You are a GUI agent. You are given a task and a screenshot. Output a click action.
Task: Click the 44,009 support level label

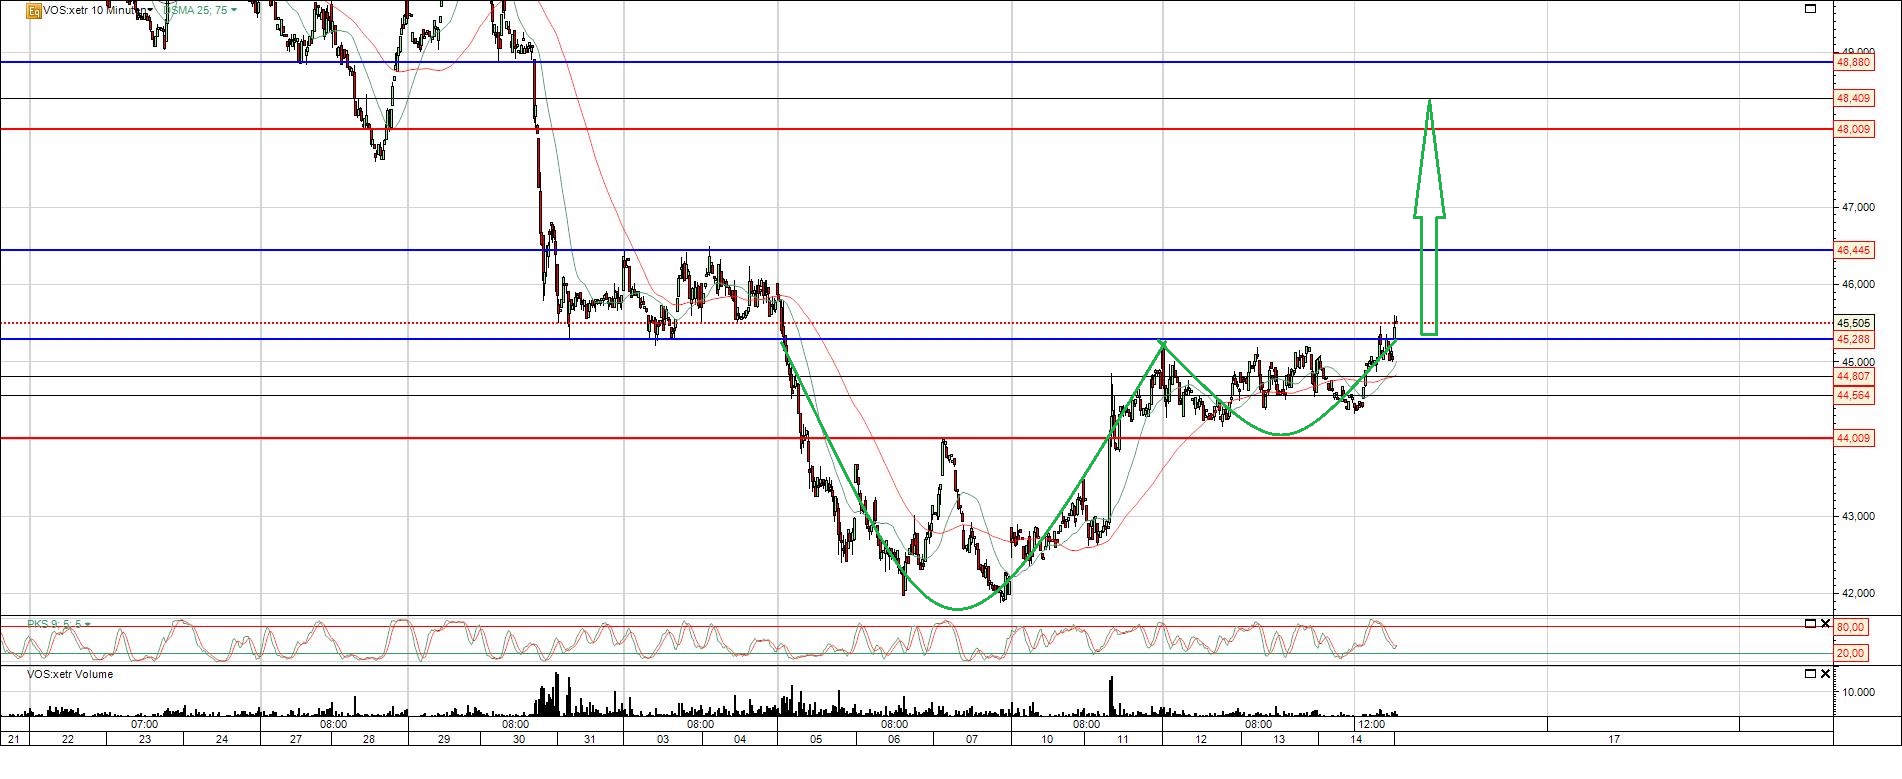pyautogui.click(x=1853, y=438)
